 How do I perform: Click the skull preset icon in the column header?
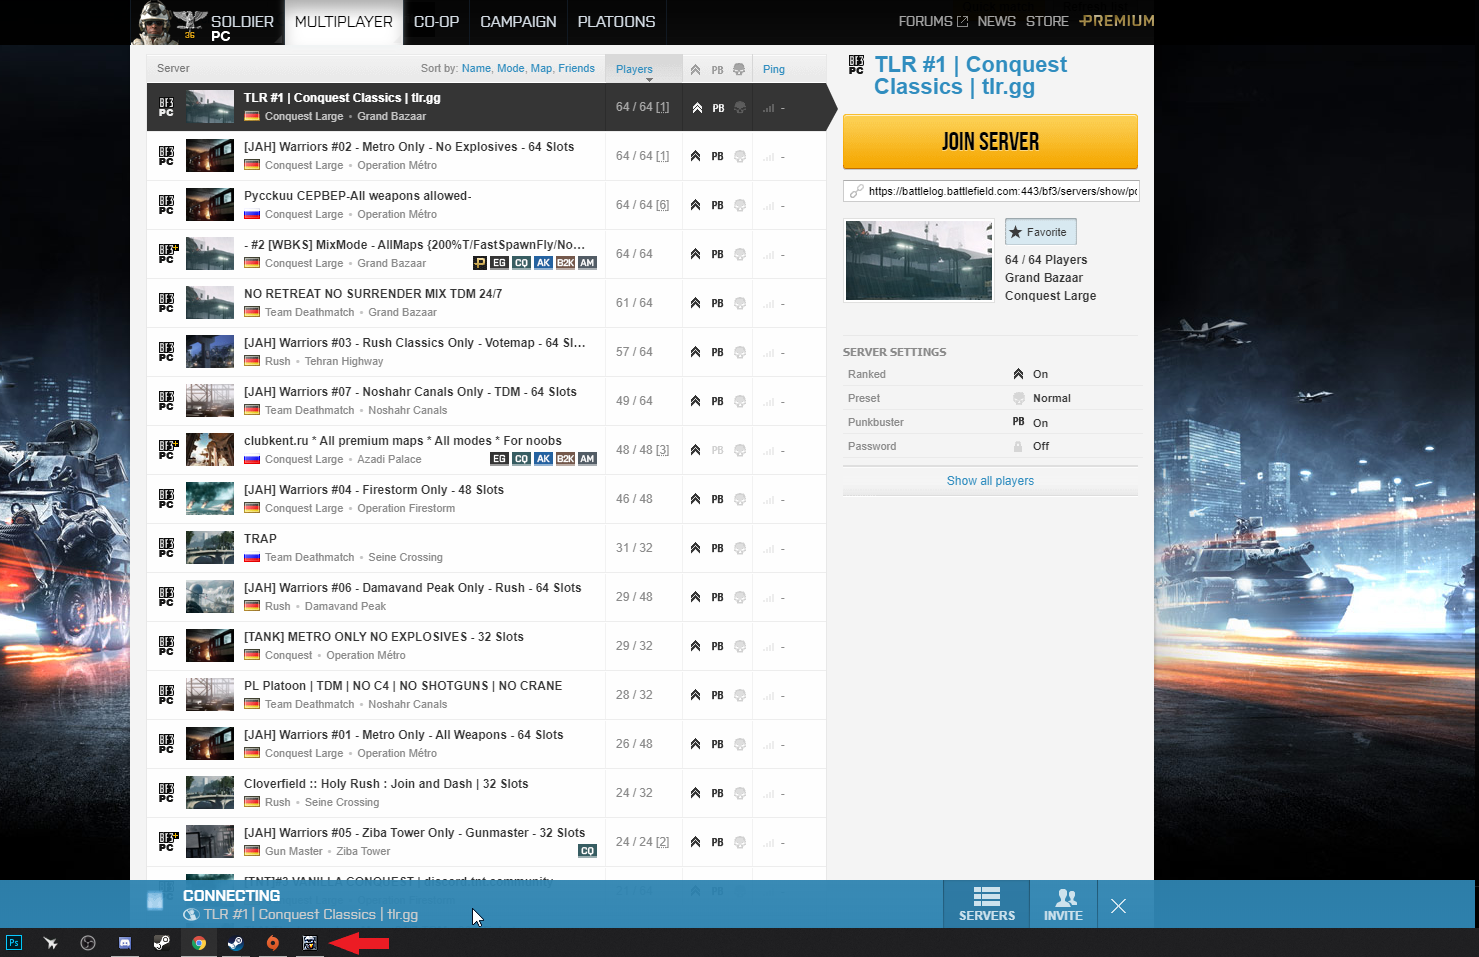coord(739,69)
